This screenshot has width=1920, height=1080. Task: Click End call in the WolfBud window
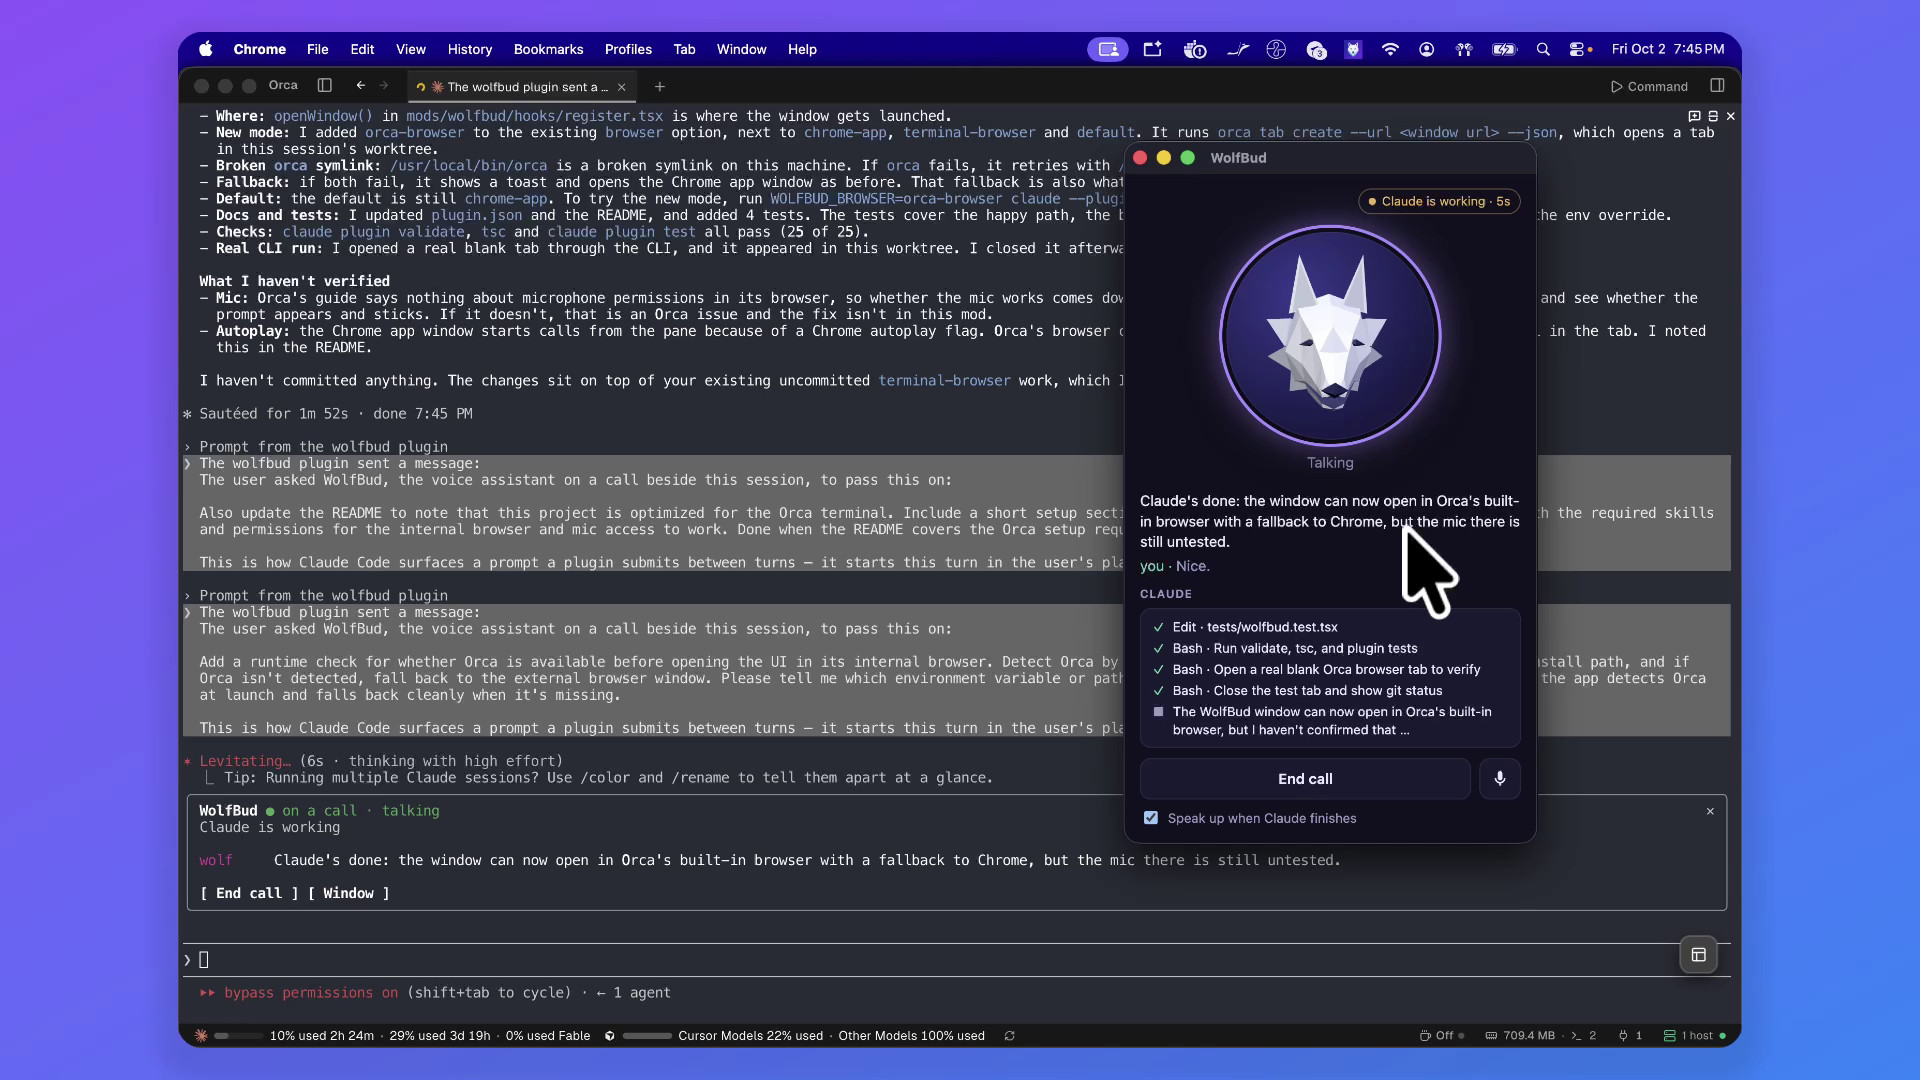point(1305,779)
